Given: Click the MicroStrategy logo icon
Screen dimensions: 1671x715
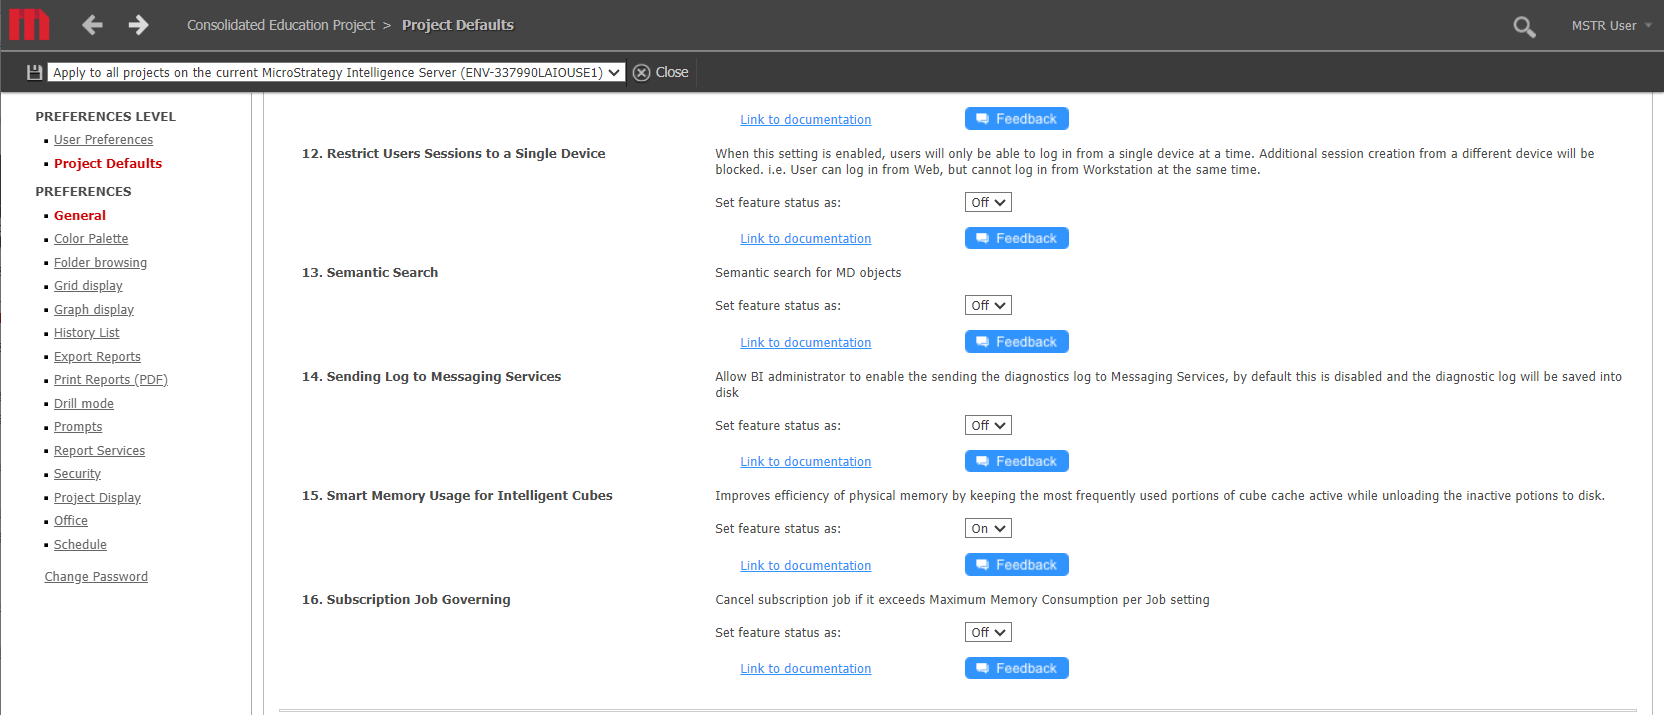Looking at the screenshot, I should tap(29, 25).
